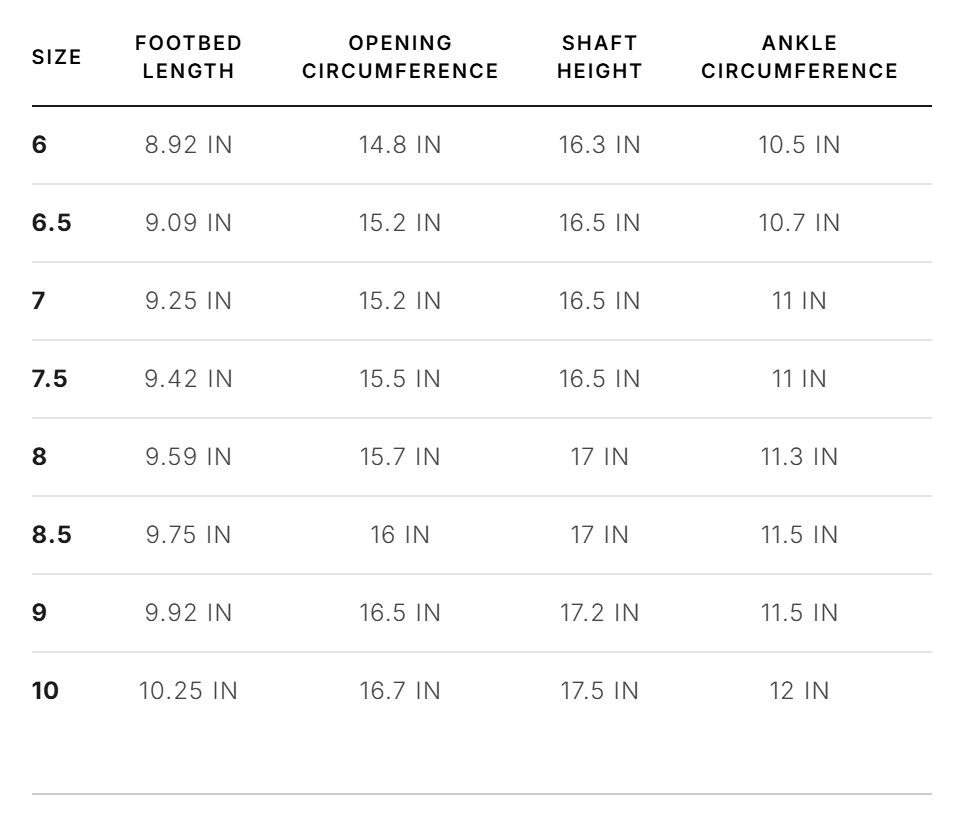Screen dimensions: 964x818
Task: Select the 12 IN ankle circumference cell
Action: [799, 691]
